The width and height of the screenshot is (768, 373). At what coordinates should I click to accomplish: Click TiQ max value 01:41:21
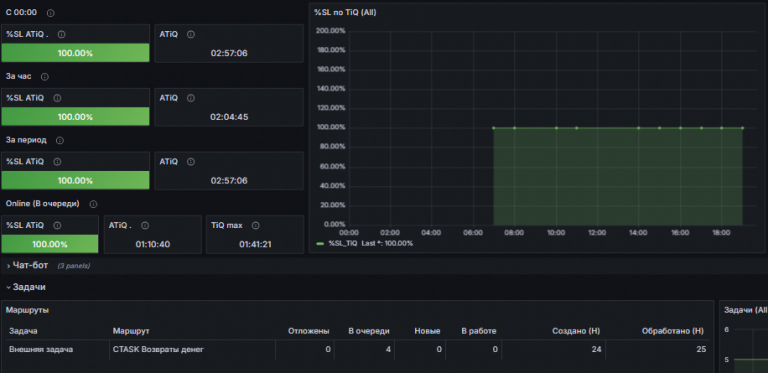[255, 244]
